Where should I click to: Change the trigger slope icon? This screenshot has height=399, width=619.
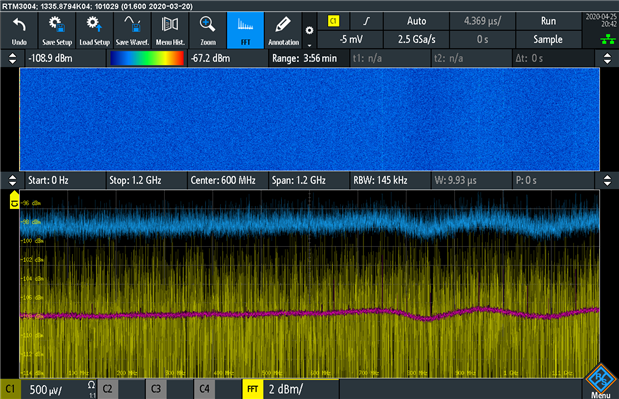367,21
